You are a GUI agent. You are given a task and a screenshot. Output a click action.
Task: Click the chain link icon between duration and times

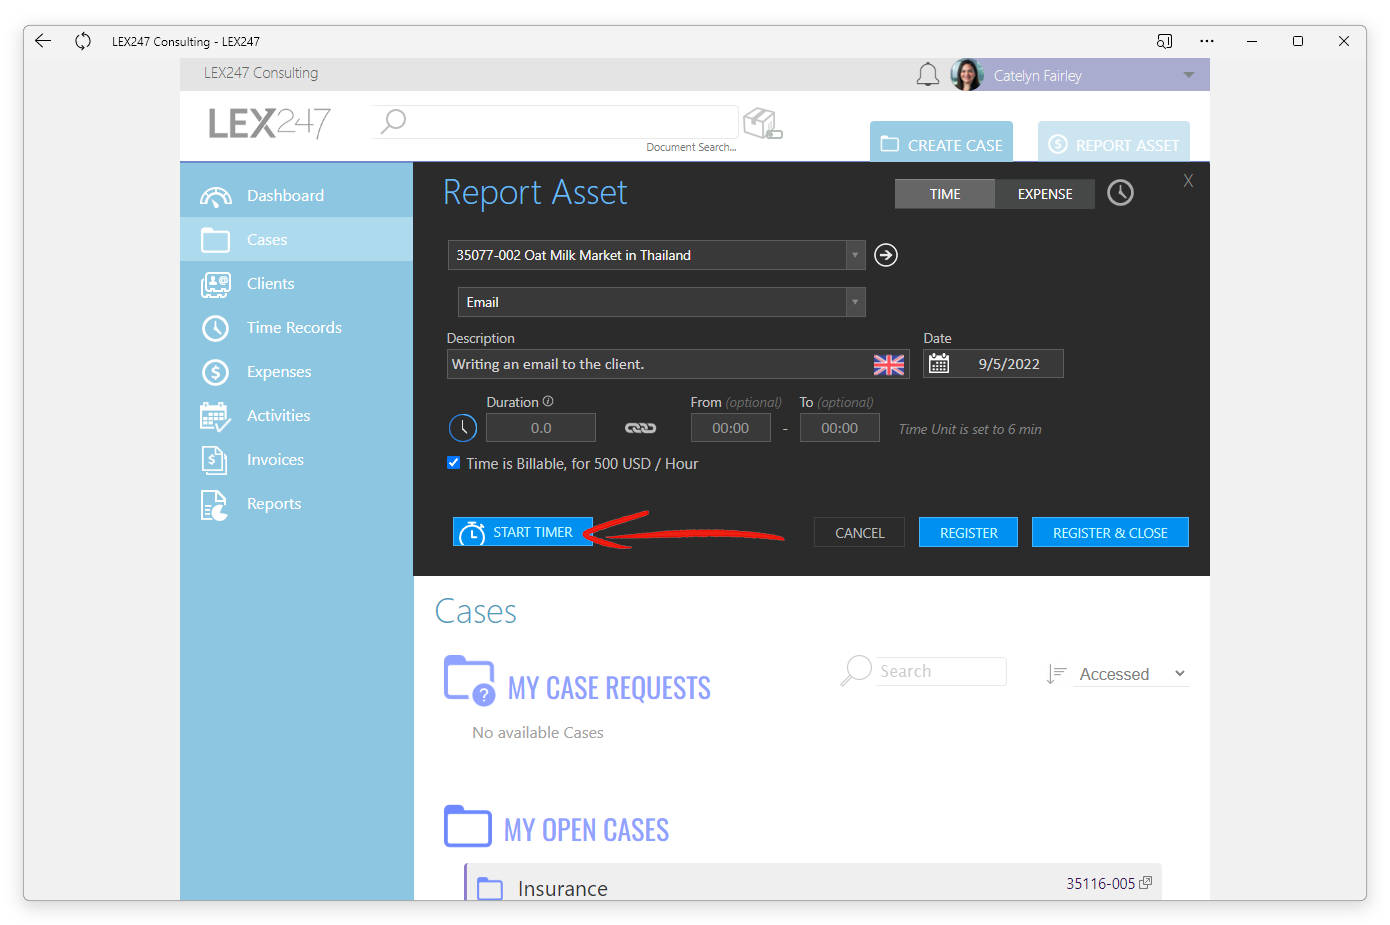coord(641,428)
